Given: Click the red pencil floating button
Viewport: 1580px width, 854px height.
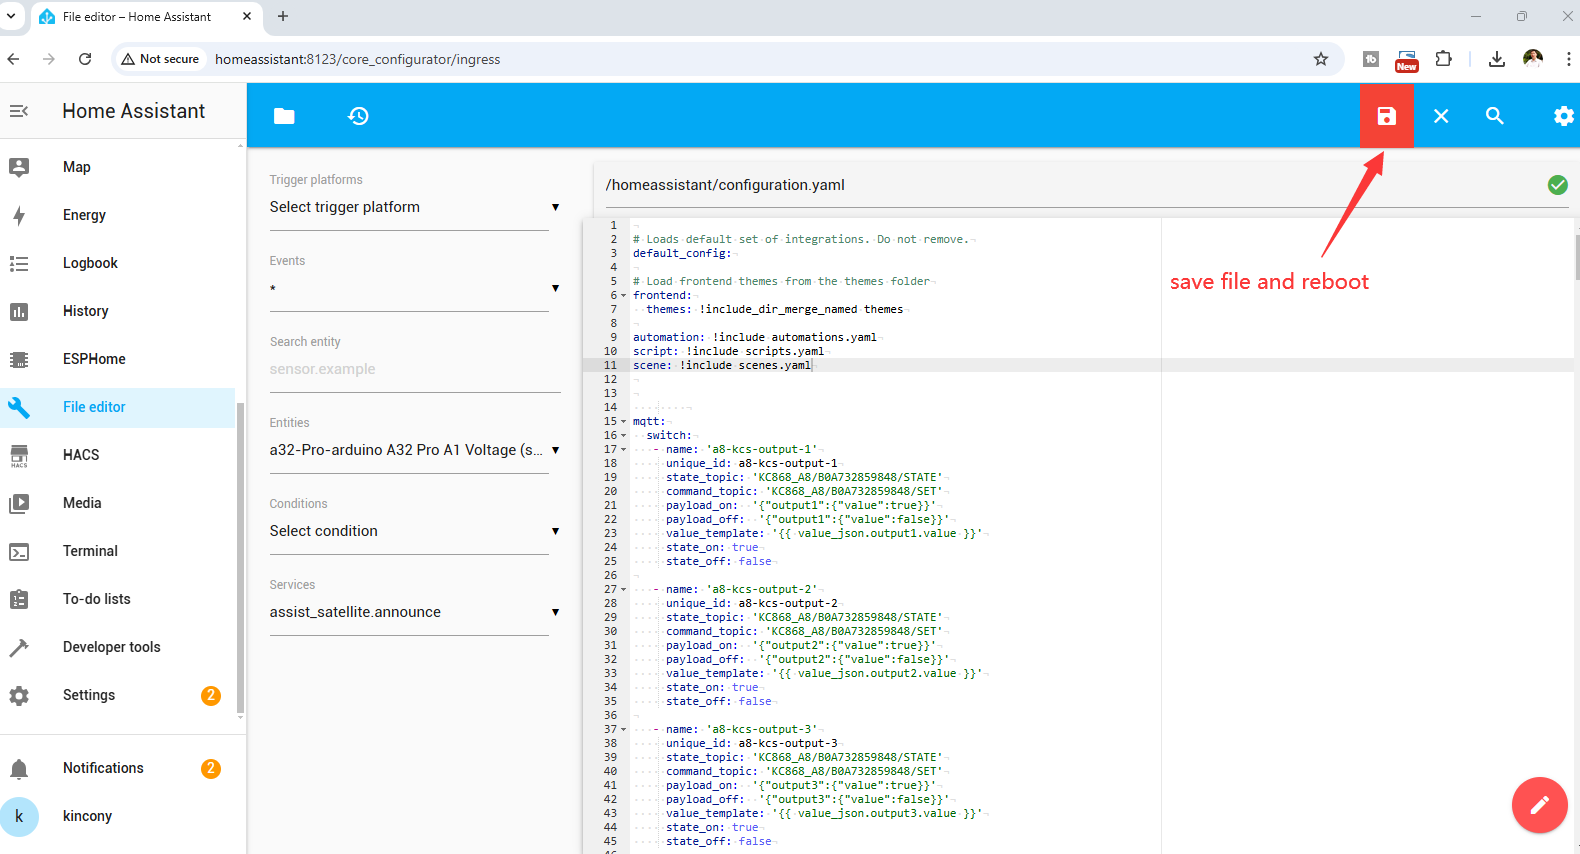Looking at the screenshot, I should tap(1539, 805).
